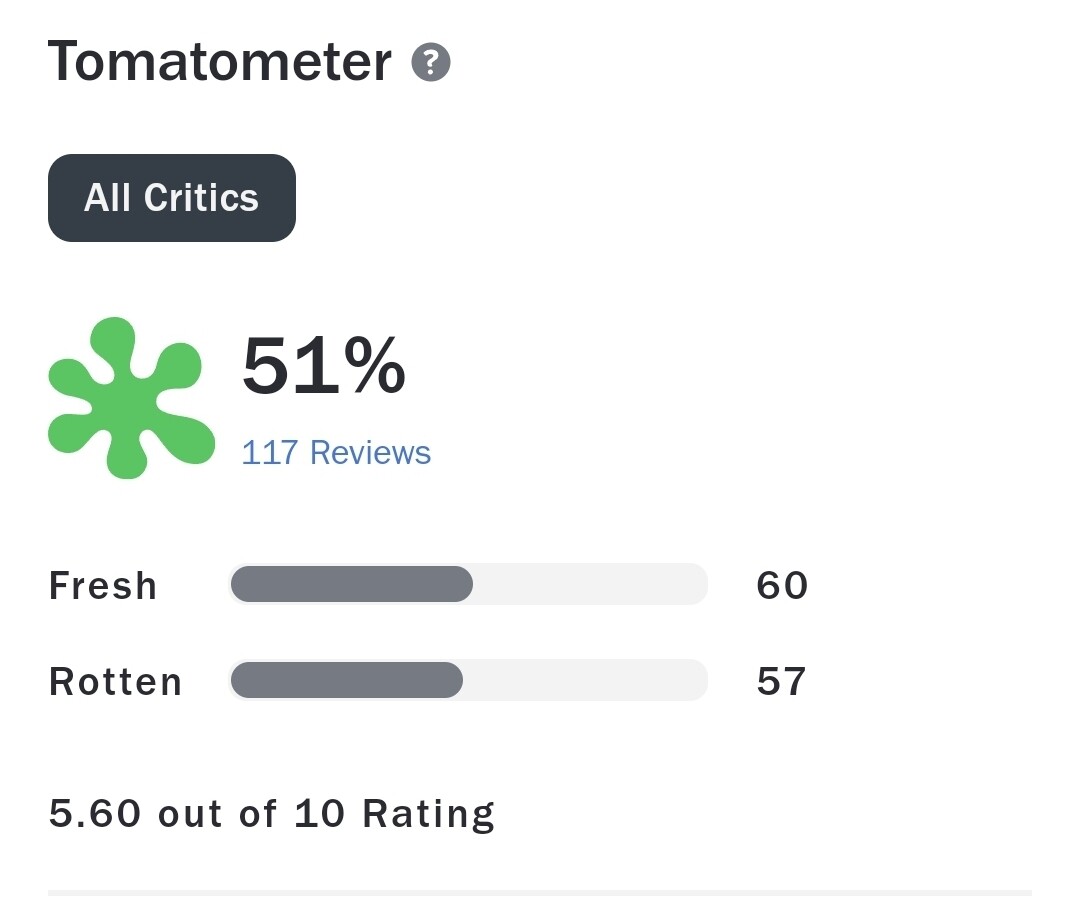Click the filled part of Rotten bar

(346, 680)
